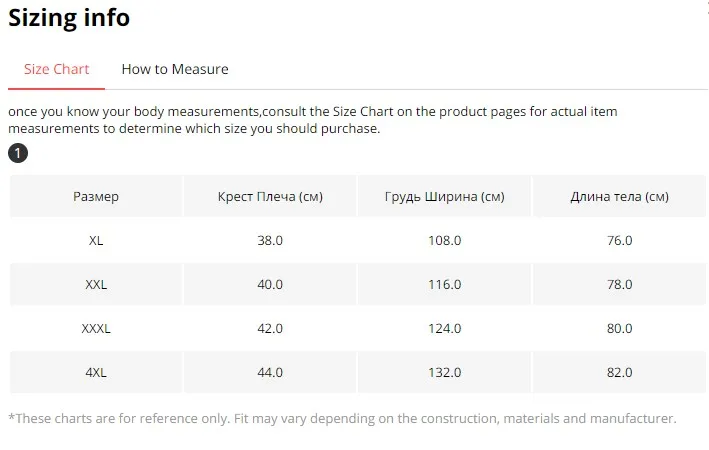Click the 44.0 shoulder cell
The width and height of the screenshot is (709, 450).
pos(270,373)
